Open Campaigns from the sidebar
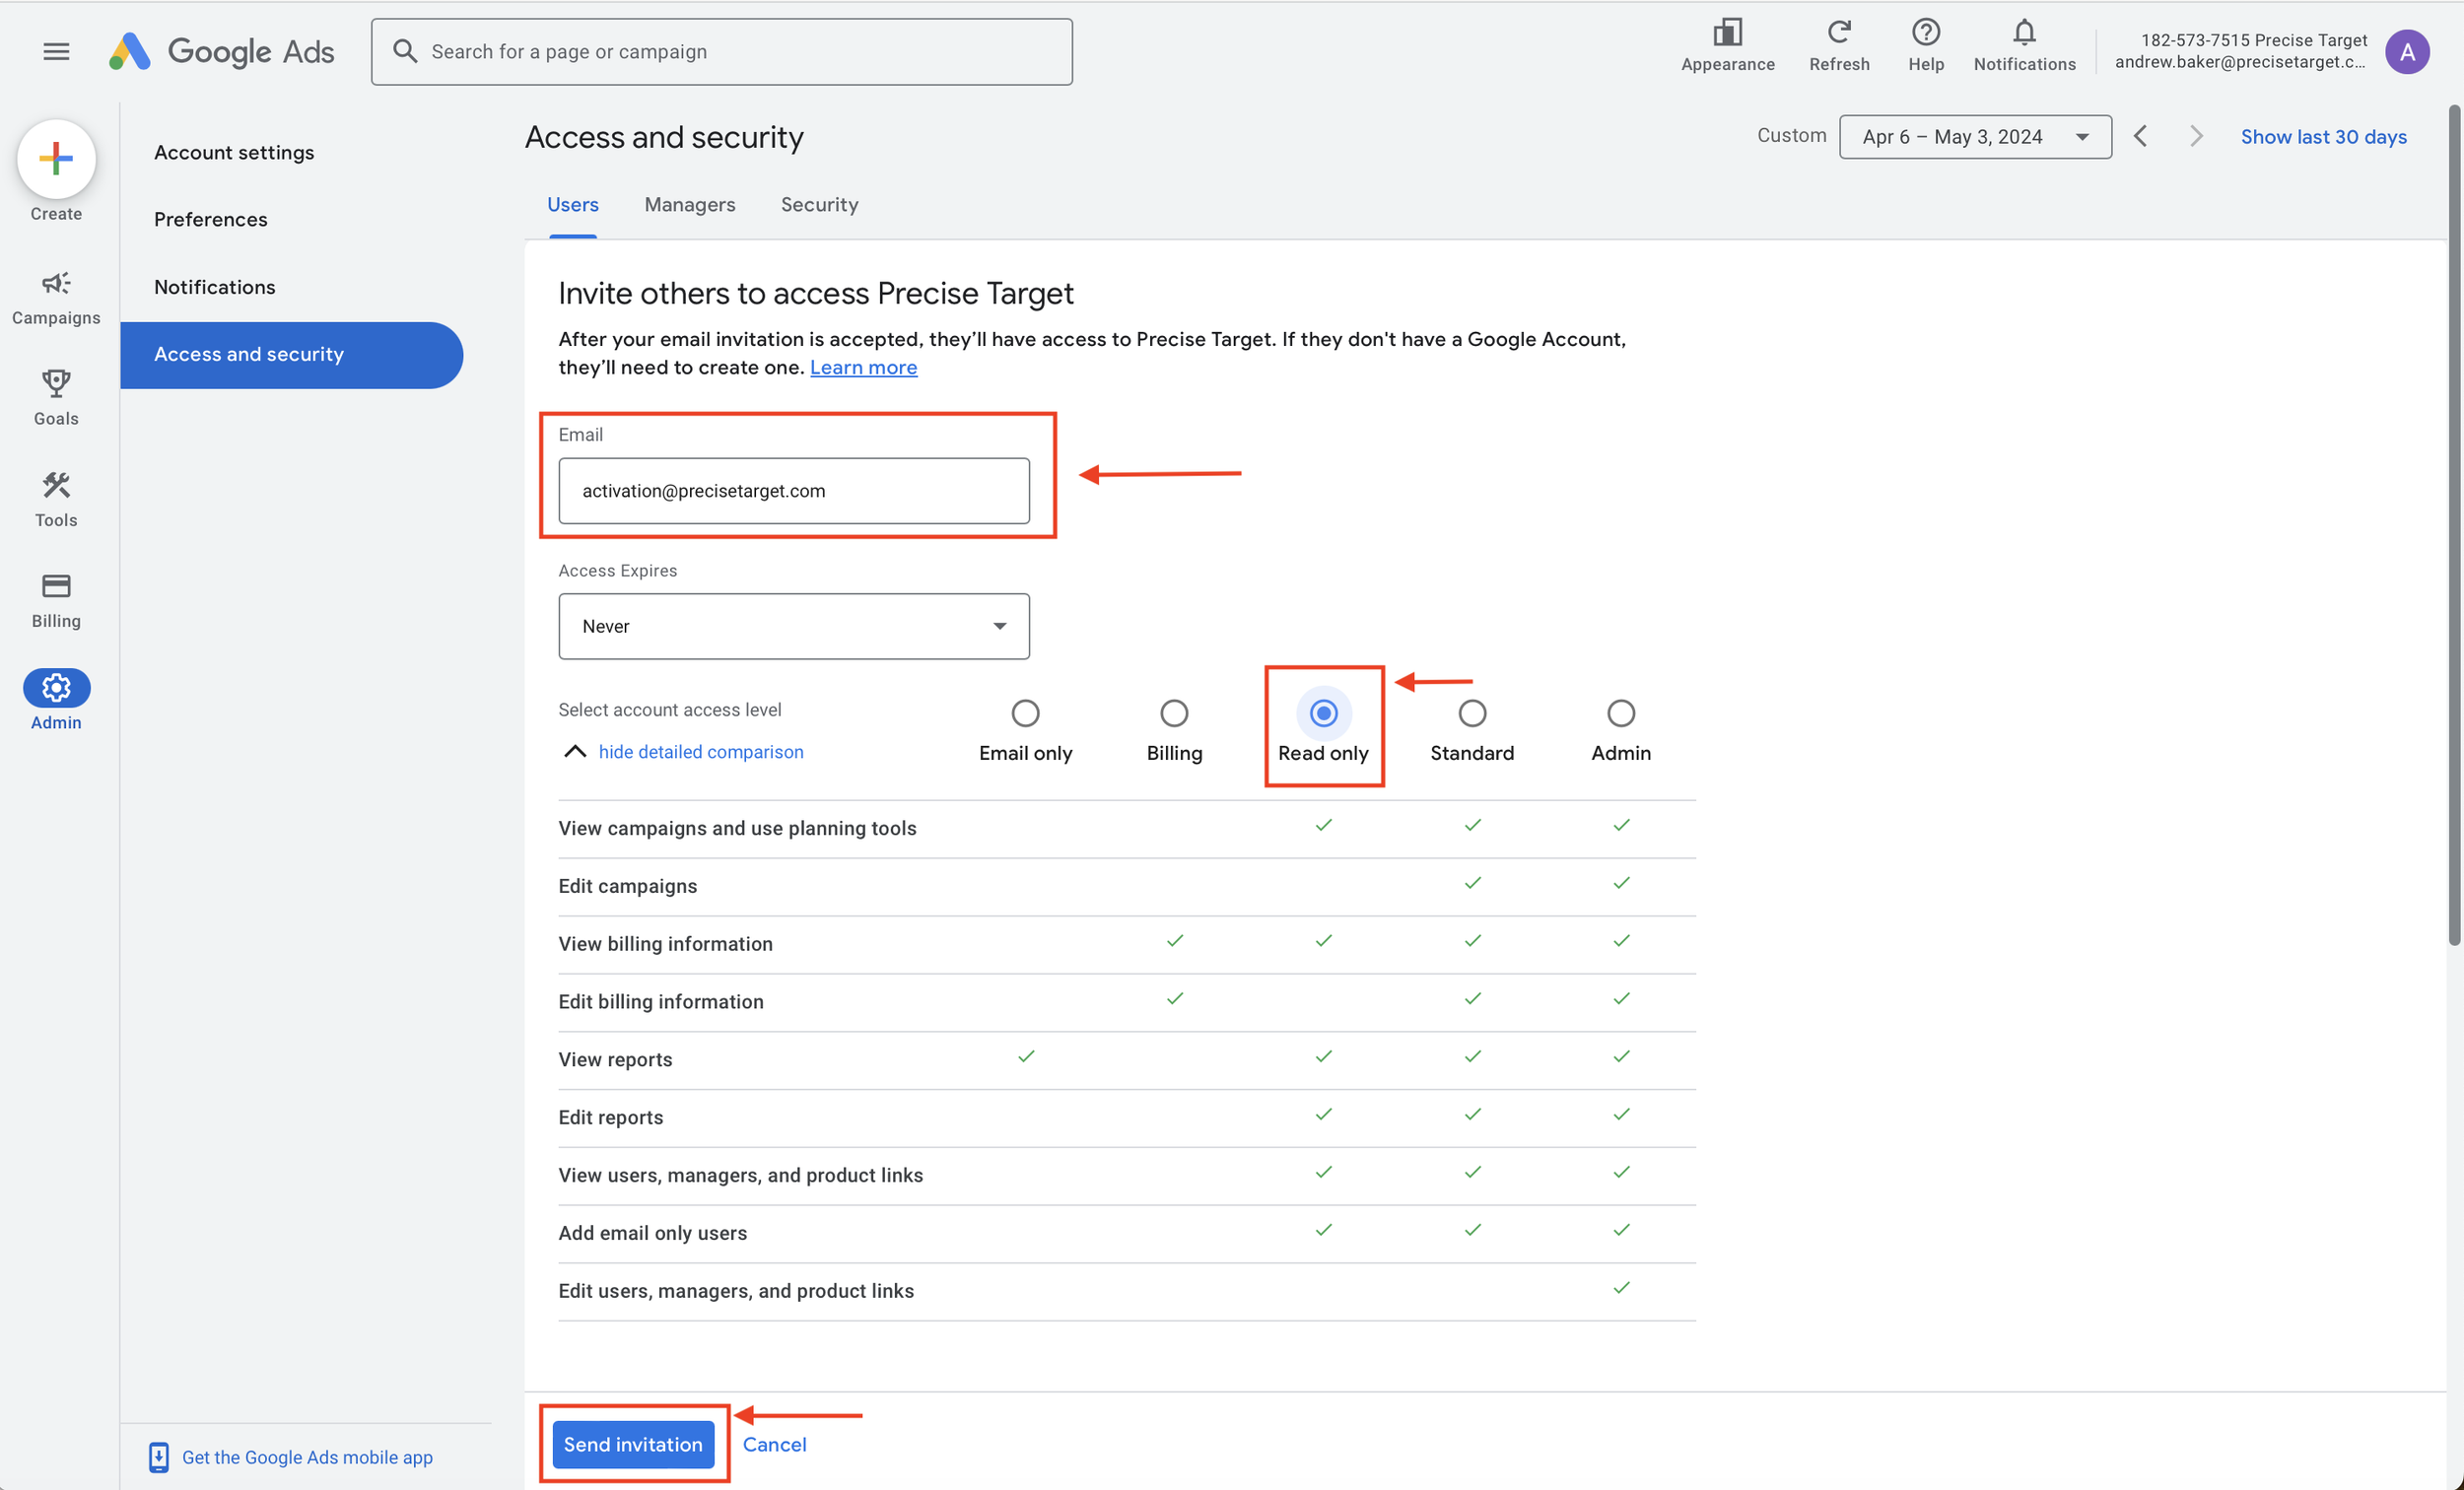Image resolution: width=2464 pixels, height=1490 pixels. [x=56, y=297]
